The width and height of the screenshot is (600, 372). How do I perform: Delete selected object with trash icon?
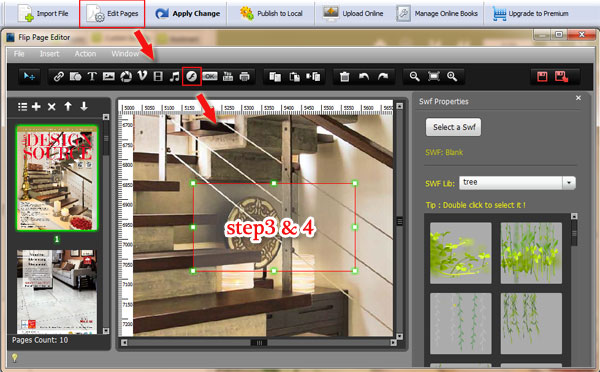tap(344, 77)
